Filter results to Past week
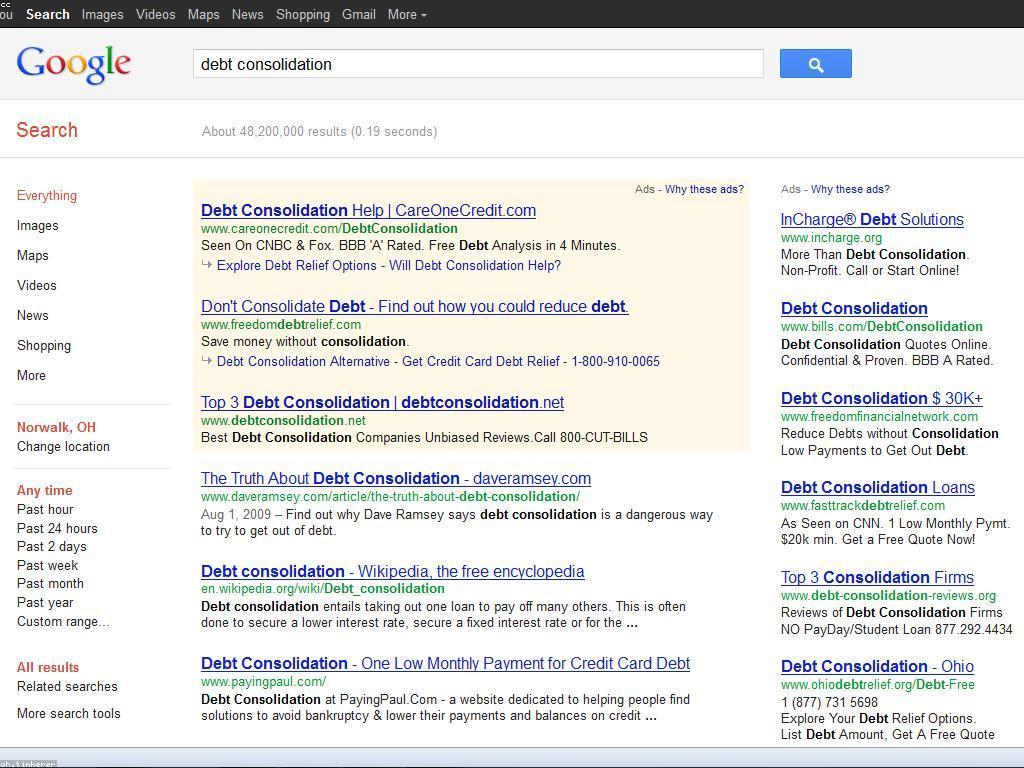 tap(47, 566)
